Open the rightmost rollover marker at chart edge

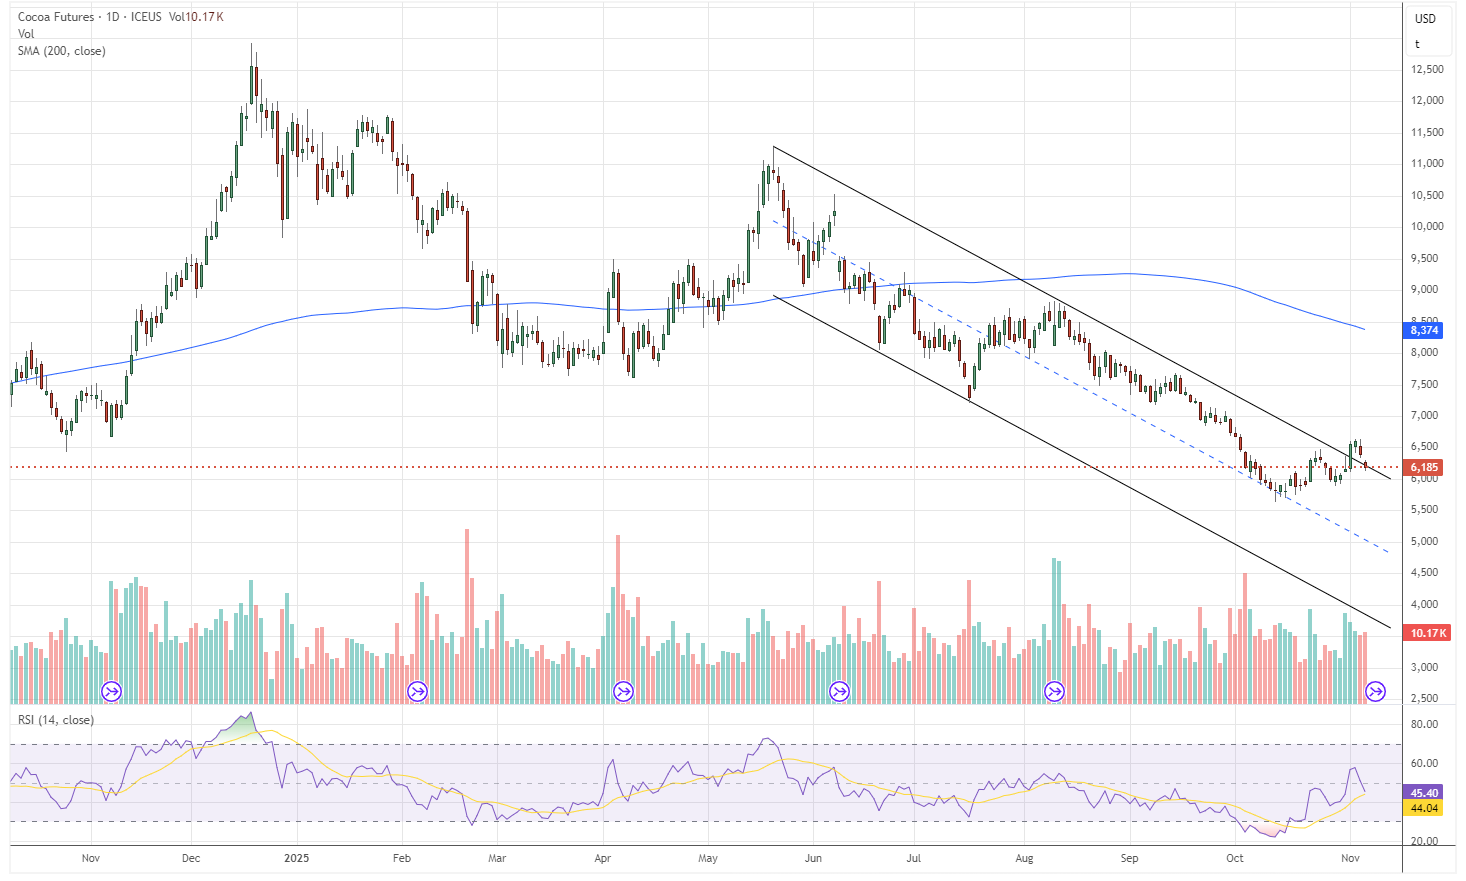pos(1376,691)
